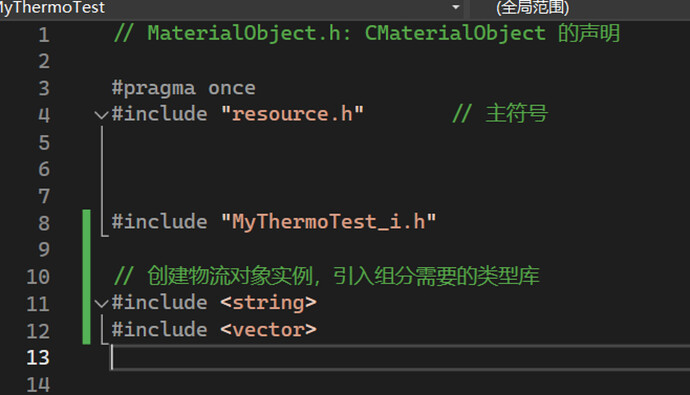Place cursor on blank line 6
The width and height of the screenshot is (690, 395).
point(396,169)
